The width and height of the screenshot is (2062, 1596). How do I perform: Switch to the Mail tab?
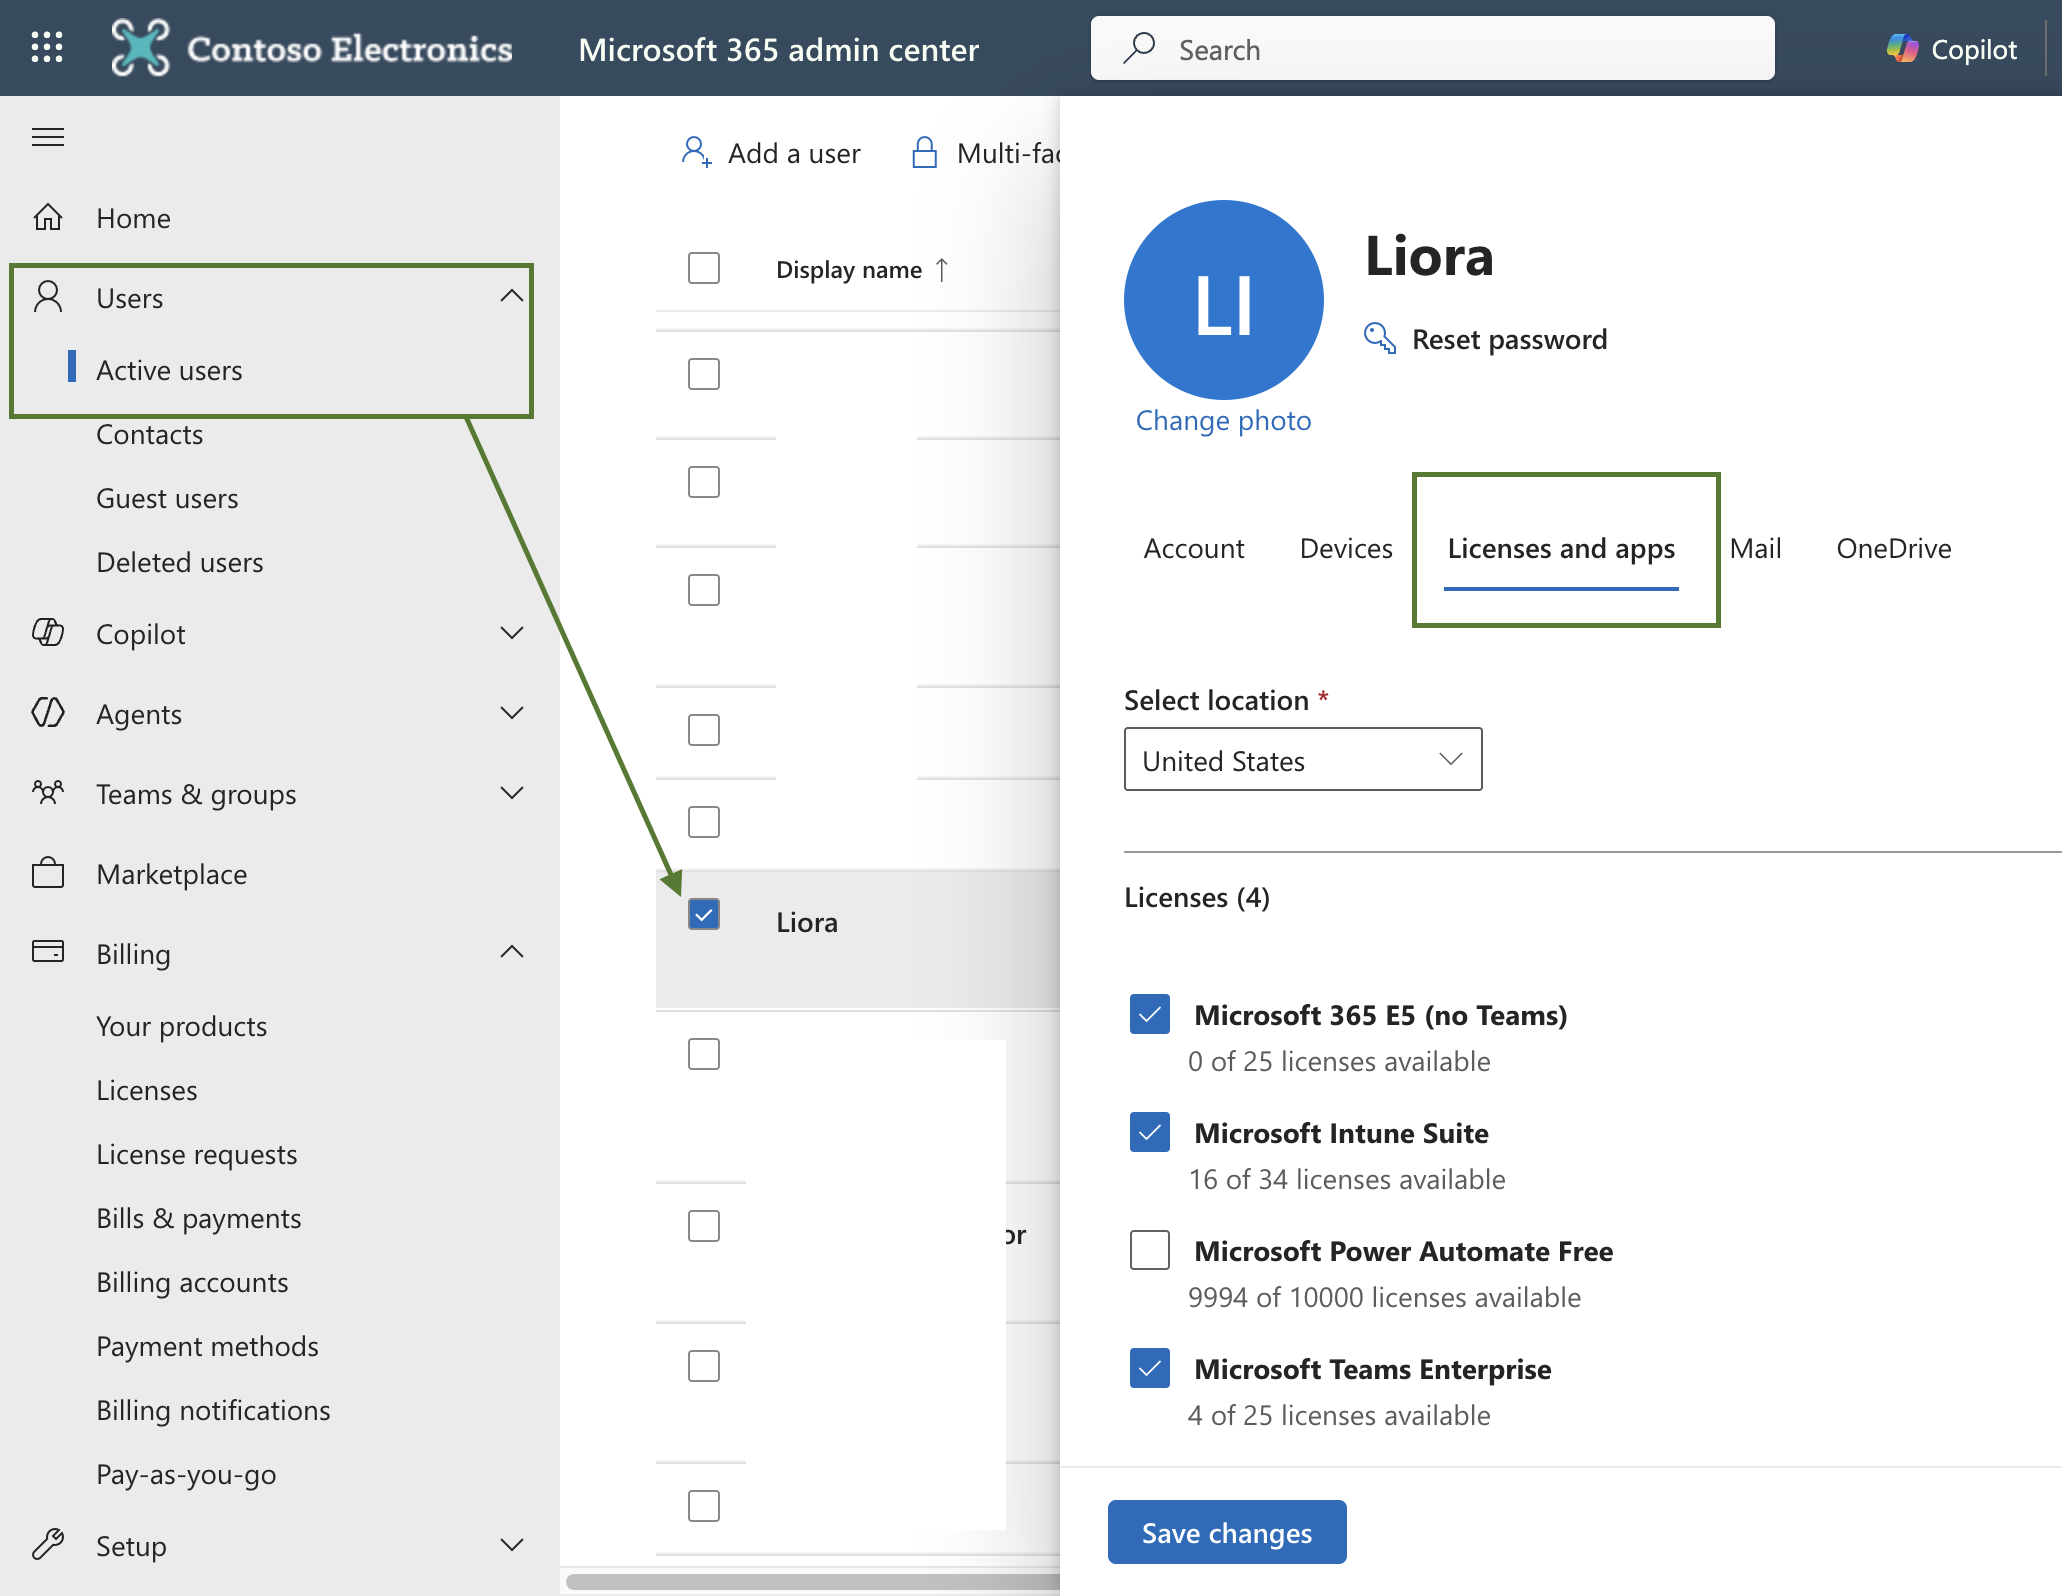click(1756, 548)
